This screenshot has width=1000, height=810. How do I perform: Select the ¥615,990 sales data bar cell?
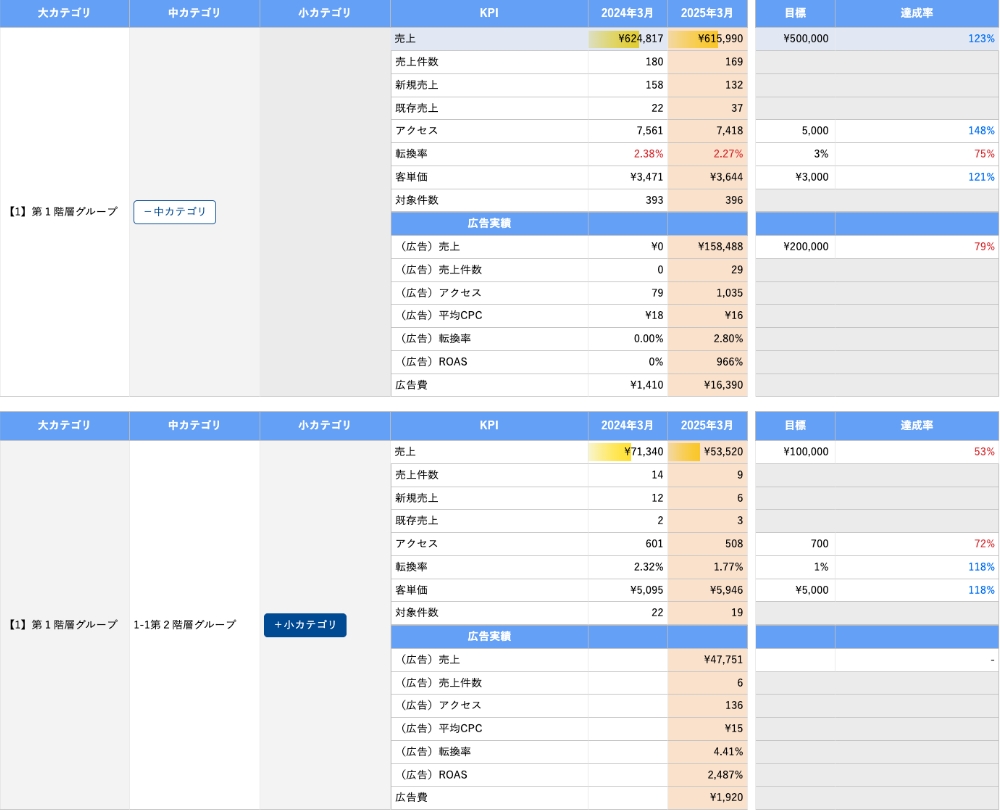click(x=707, y=39)
